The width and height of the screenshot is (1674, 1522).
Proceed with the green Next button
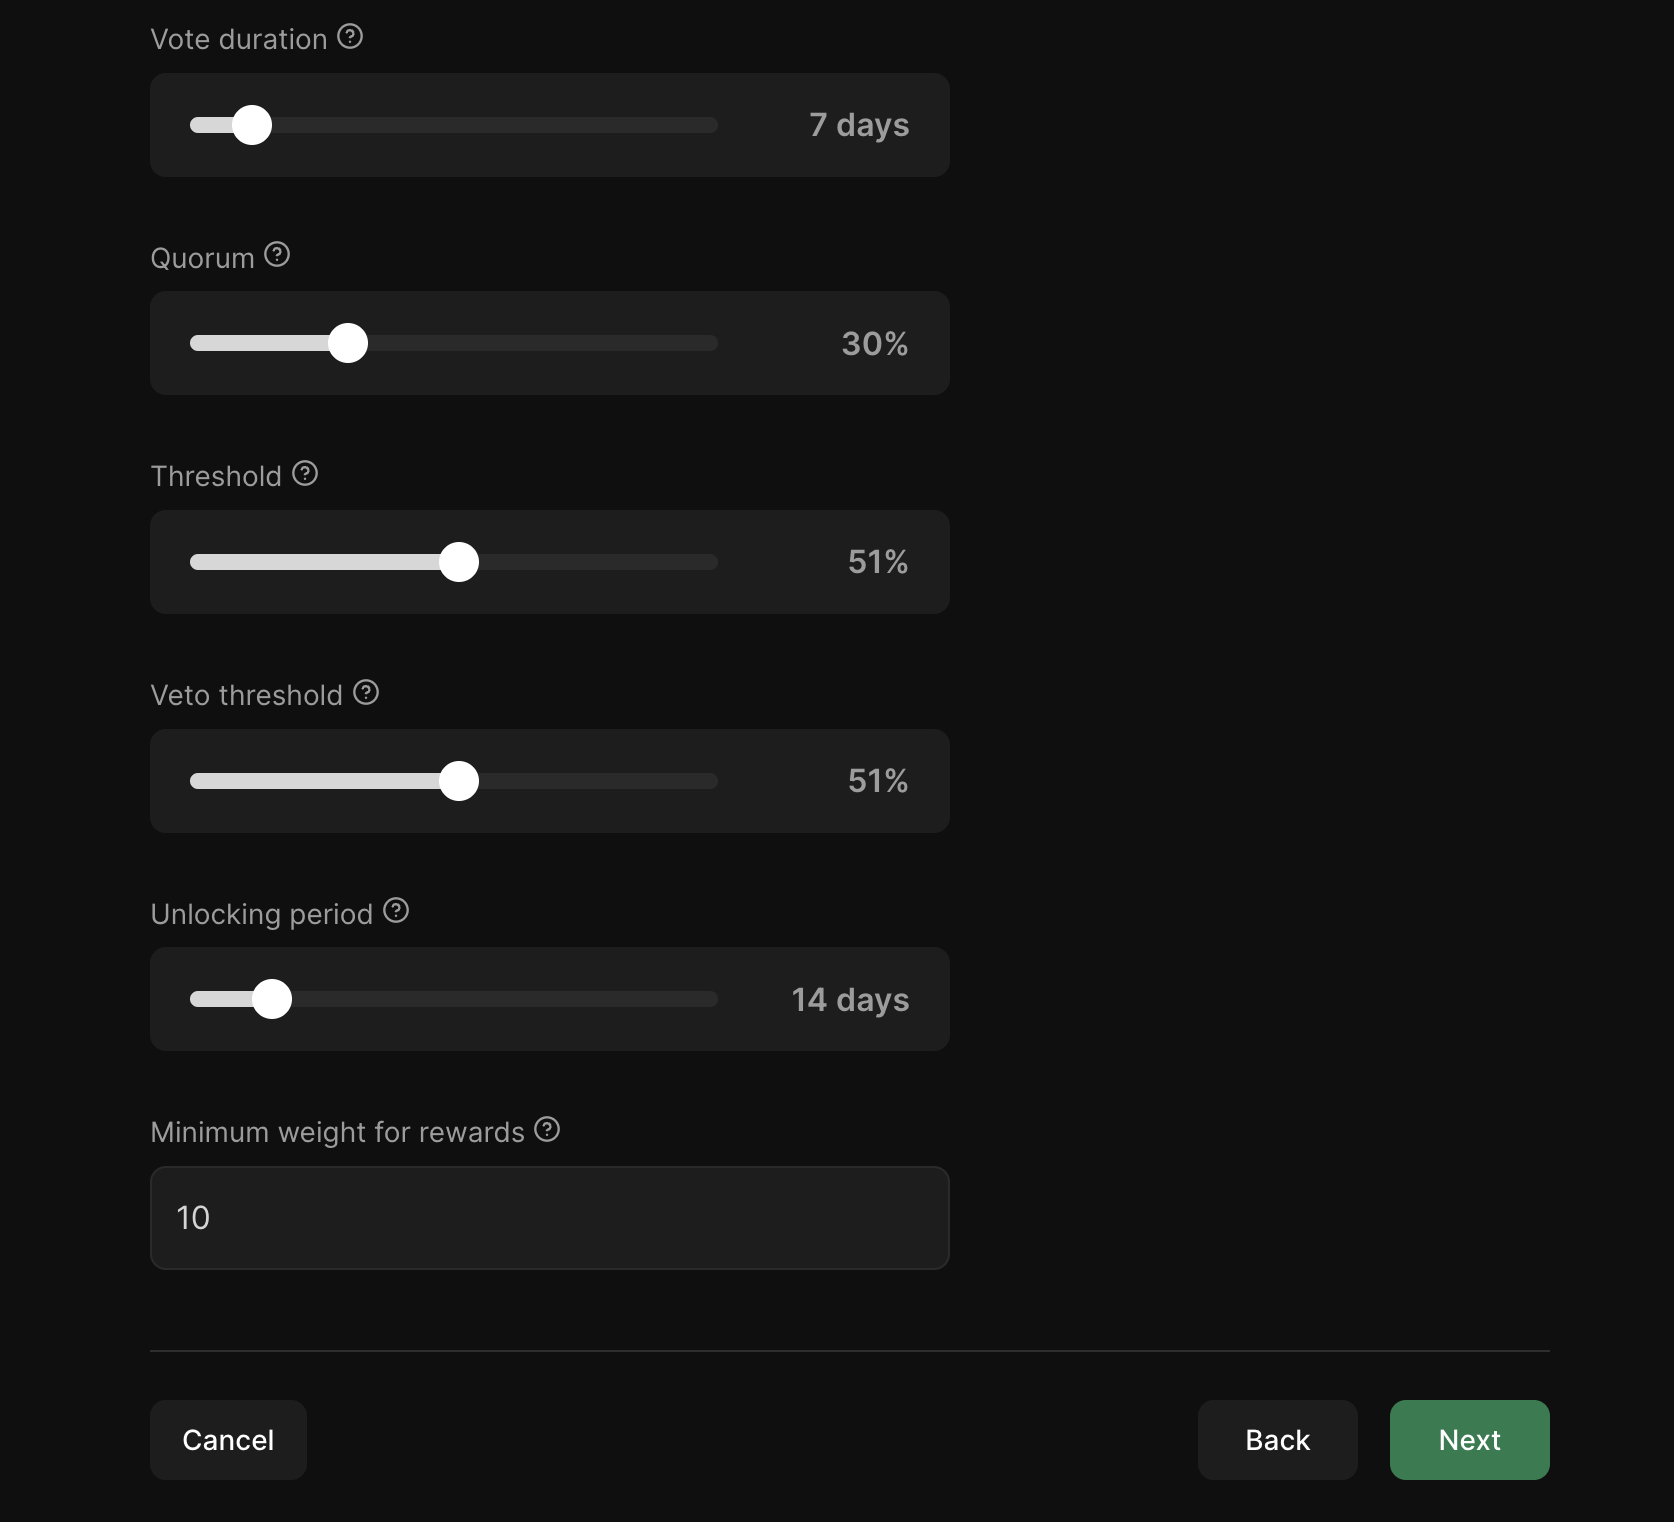tap(1469, 1440)
